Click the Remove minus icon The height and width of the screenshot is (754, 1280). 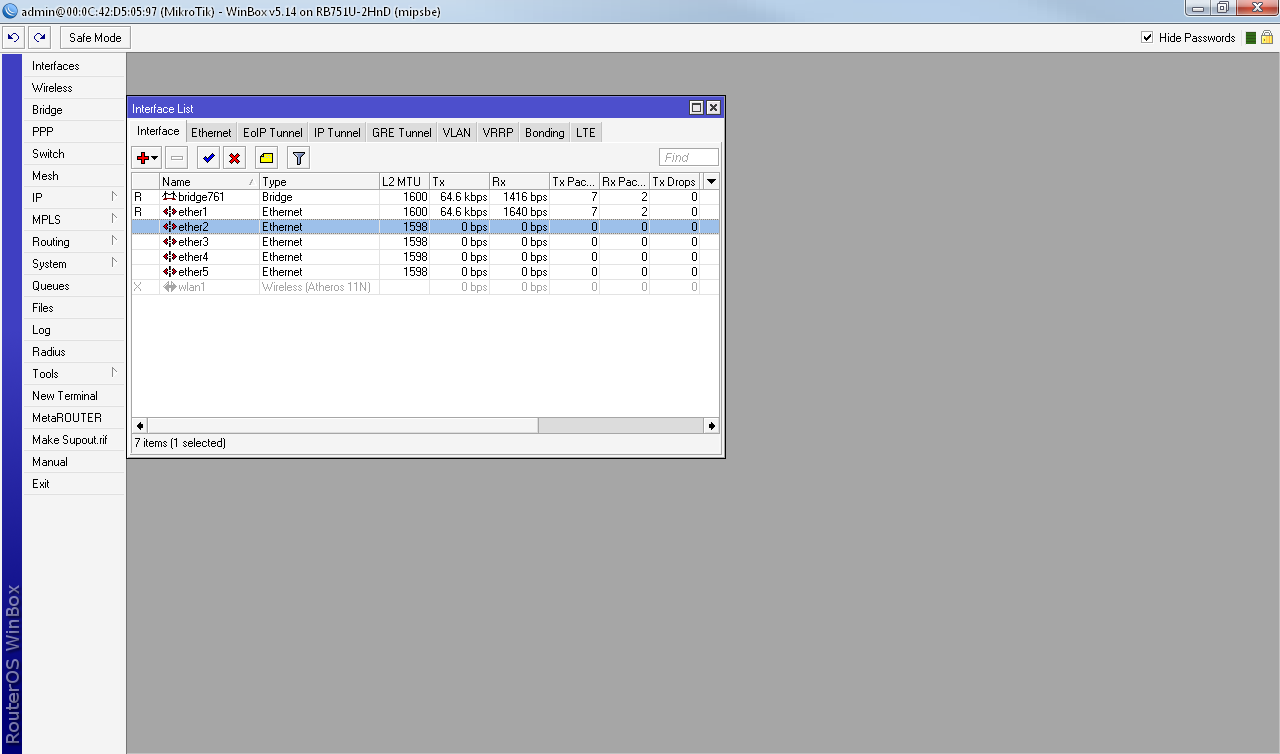pos(176,158)
